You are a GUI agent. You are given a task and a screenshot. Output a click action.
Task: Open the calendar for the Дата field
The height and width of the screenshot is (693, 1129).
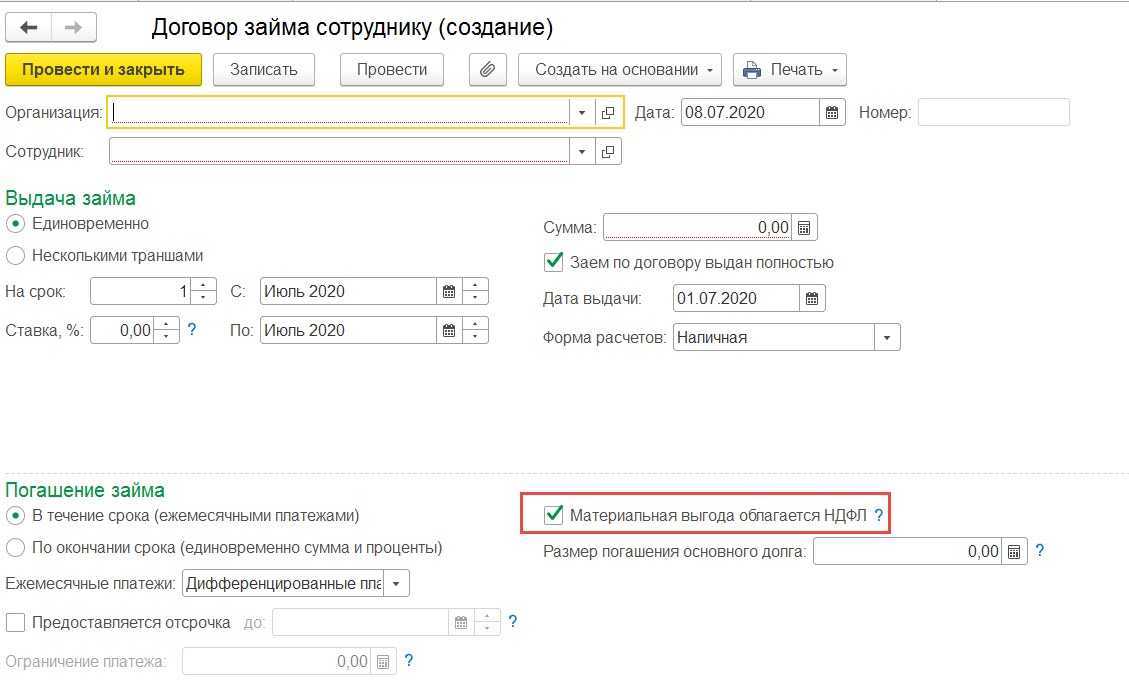832,112
